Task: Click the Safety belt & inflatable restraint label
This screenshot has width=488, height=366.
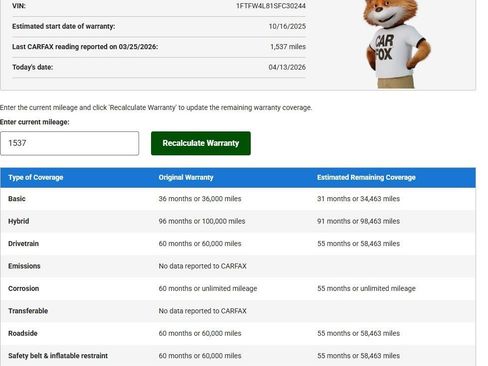Action: 58,356
